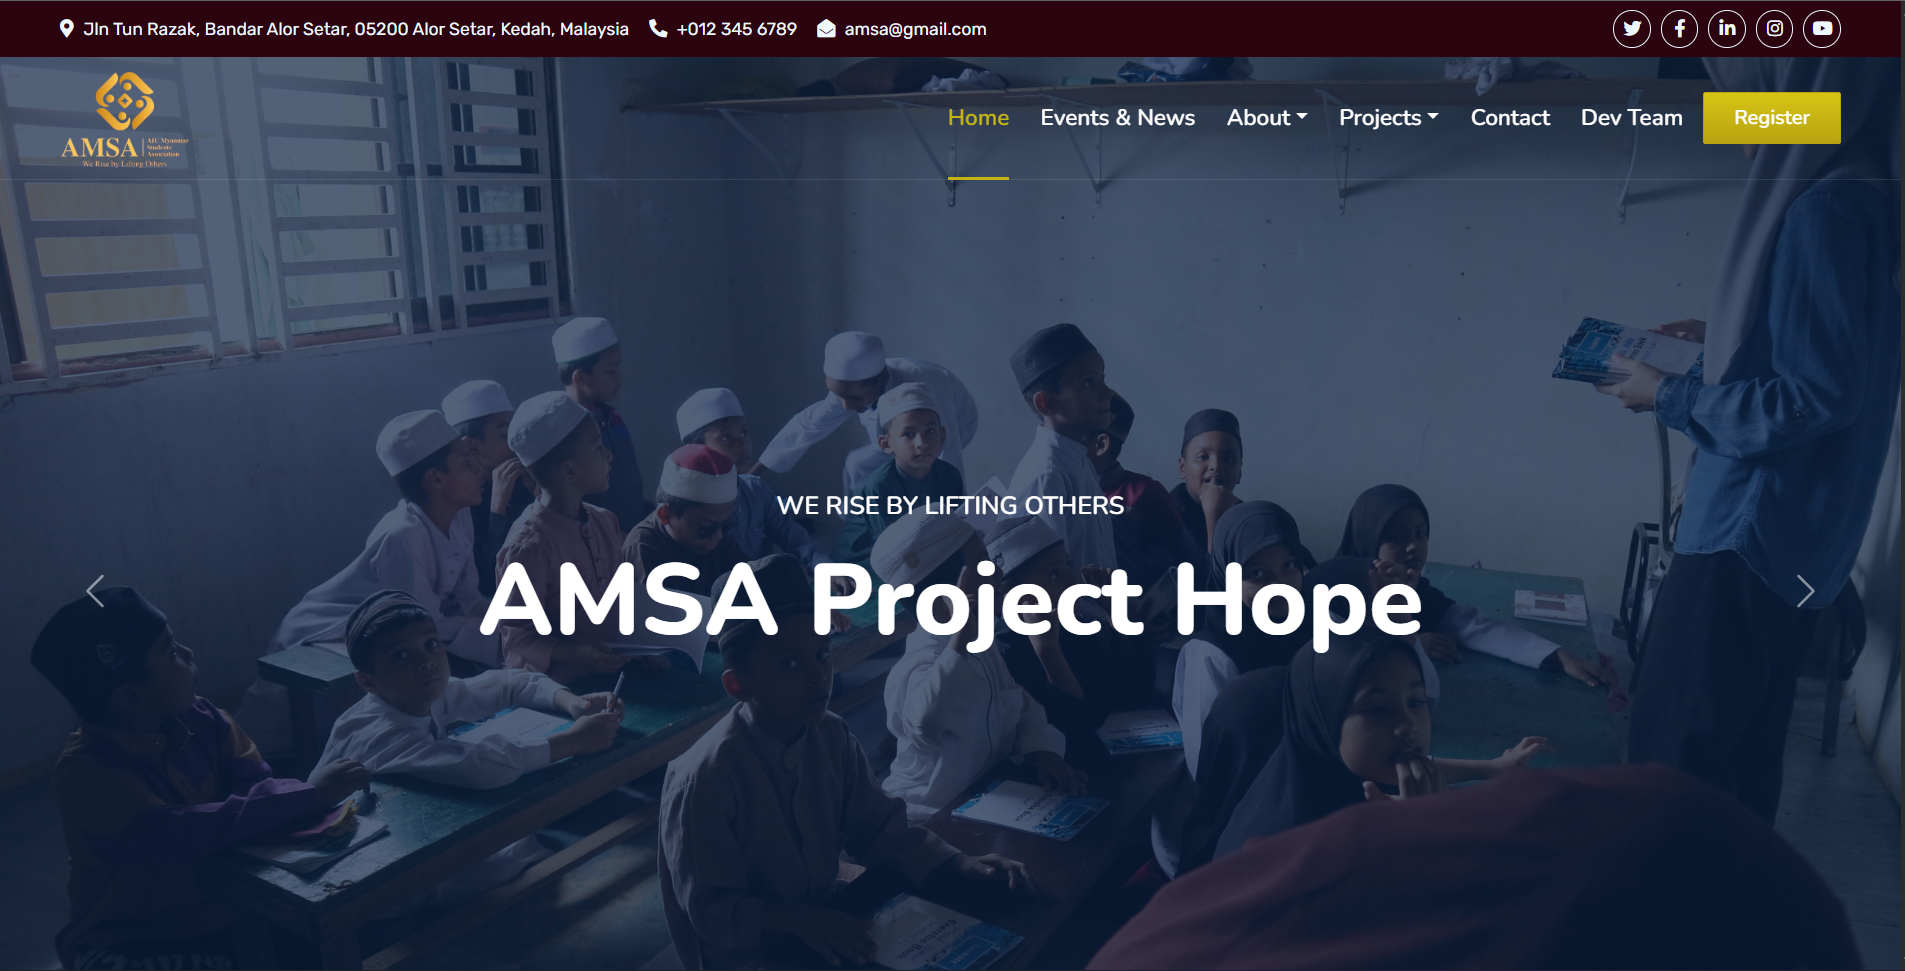Go to previous carousel slide
Screen dimensions: 1905x971
point(95,591)
